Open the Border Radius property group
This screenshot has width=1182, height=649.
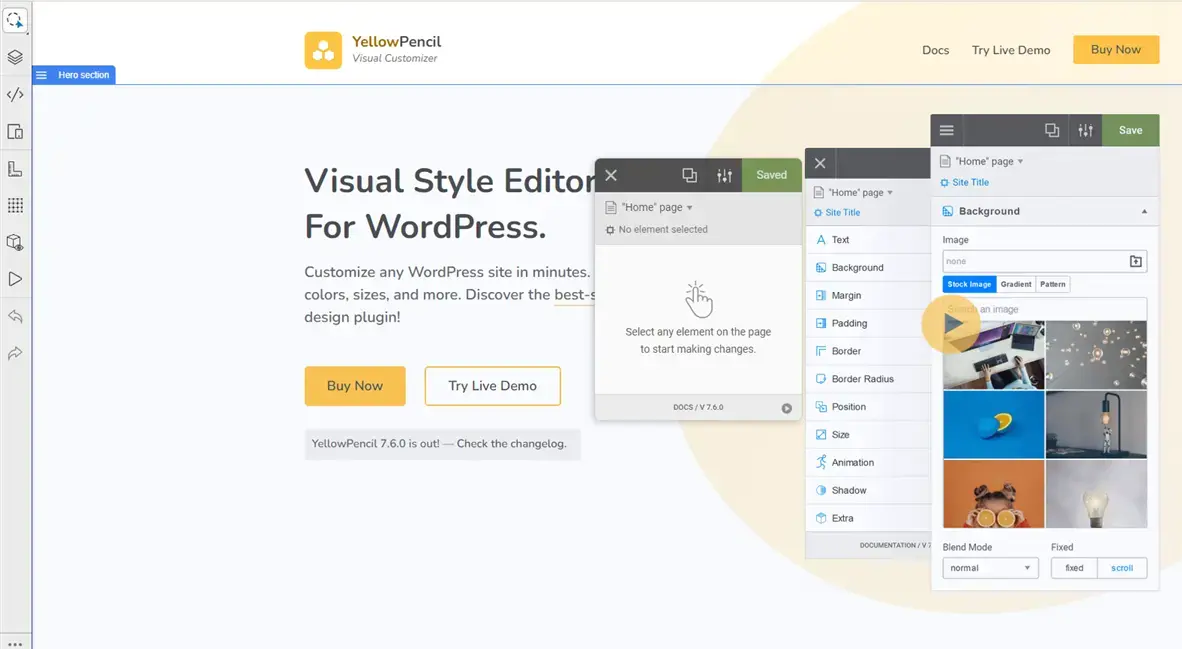[x=868, y=379]
